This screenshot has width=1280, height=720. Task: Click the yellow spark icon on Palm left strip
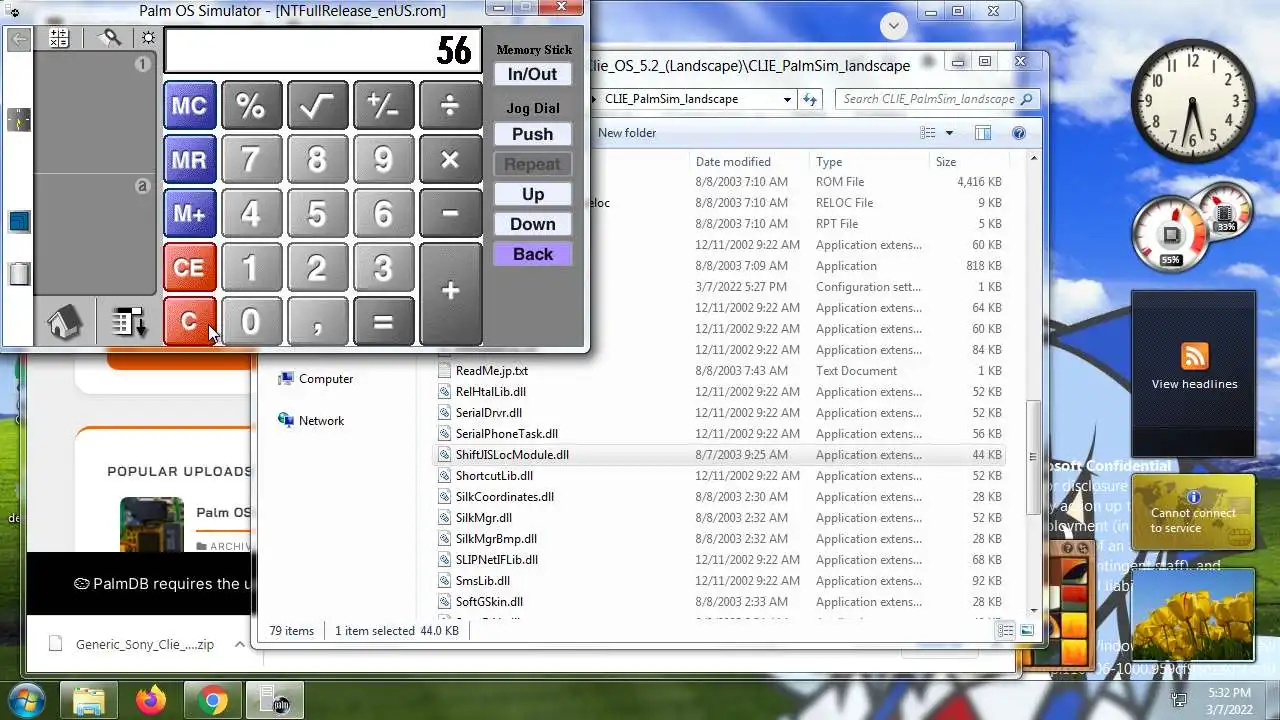(x=19, y=120)
